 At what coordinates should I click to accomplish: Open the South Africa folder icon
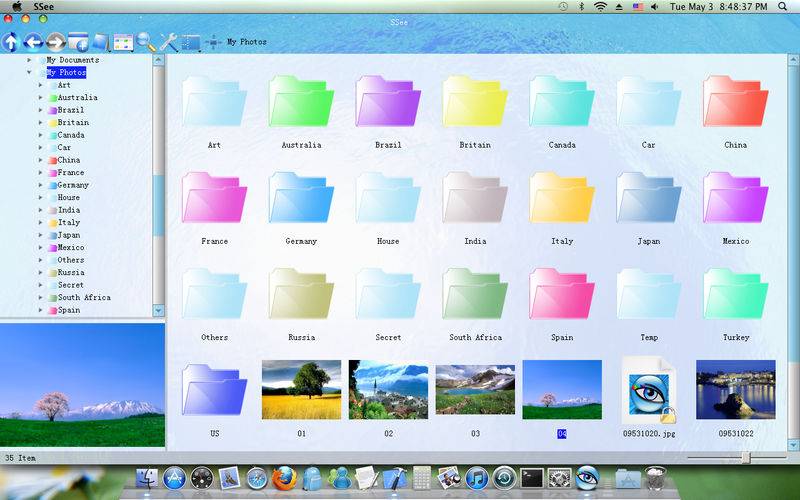point(475,294)
